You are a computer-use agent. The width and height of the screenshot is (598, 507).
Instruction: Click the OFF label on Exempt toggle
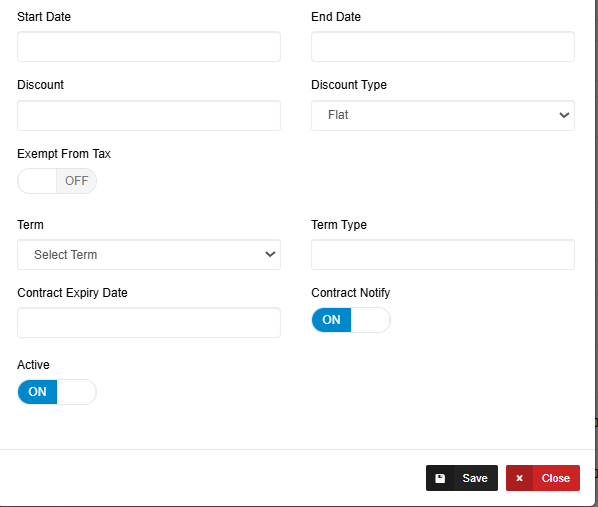pos(76,181)
